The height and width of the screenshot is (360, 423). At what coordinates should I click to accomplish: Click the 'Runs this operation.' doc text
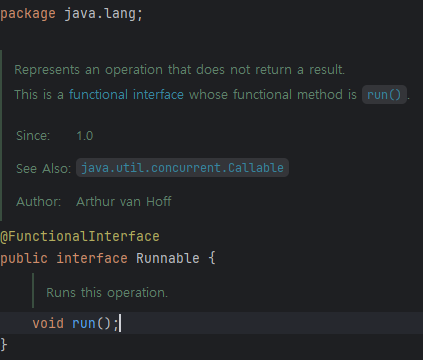pyautogui.click(x=107, y=293)
